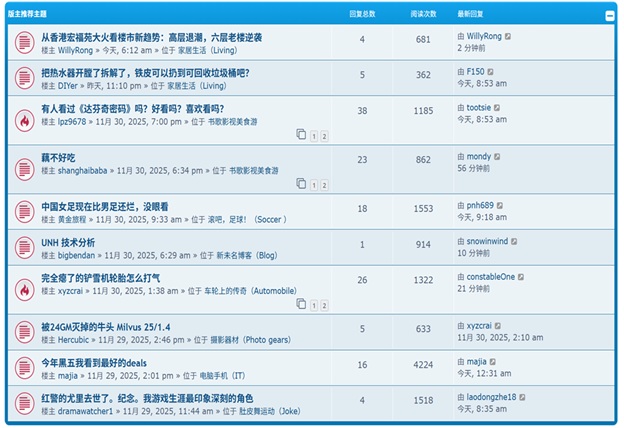Open last poster tootsie's profile
Screen dimensions: 624x428
pyautogui.click(x=479, y=108)
